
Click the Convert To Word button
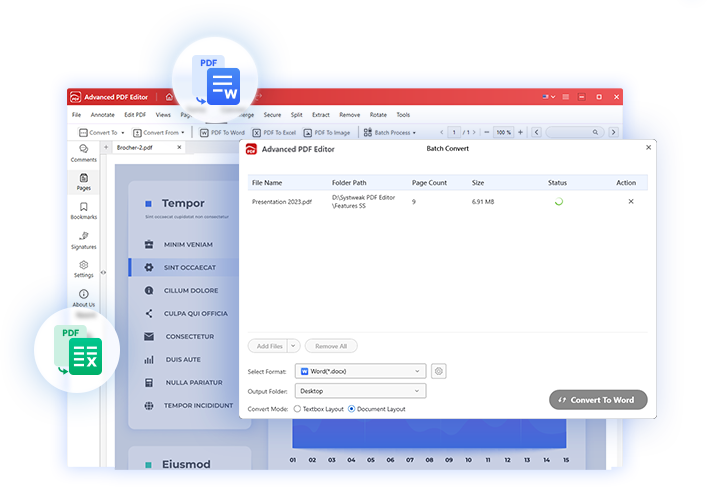pyautogui.click(x=598, y=400)
